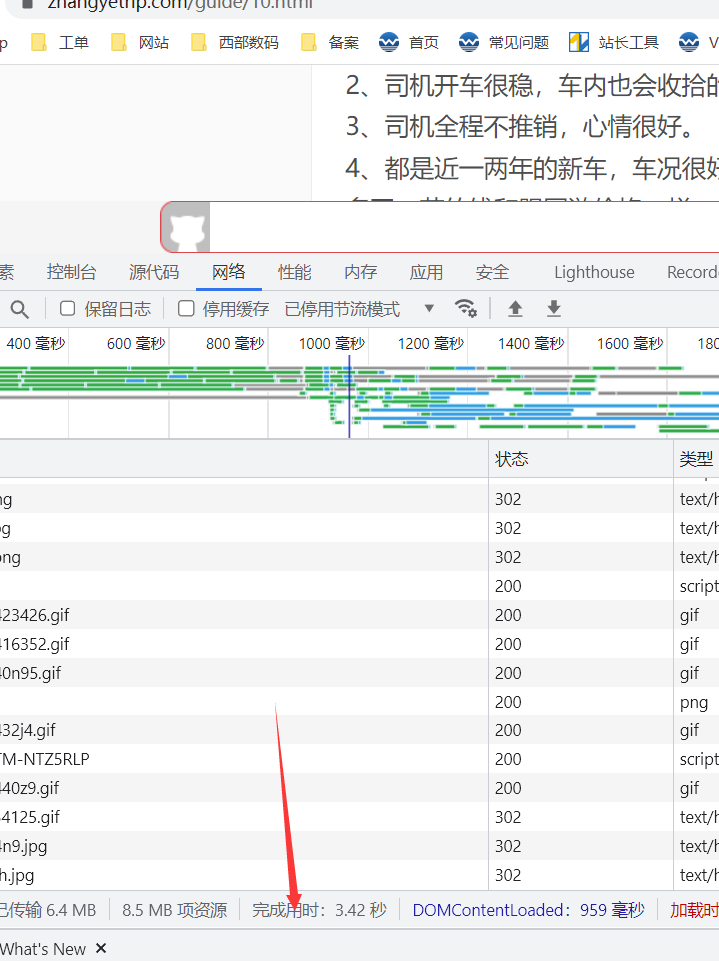Sort requests by the 状态 column header
Screen dimensions: 719x961
click(511, 459)
